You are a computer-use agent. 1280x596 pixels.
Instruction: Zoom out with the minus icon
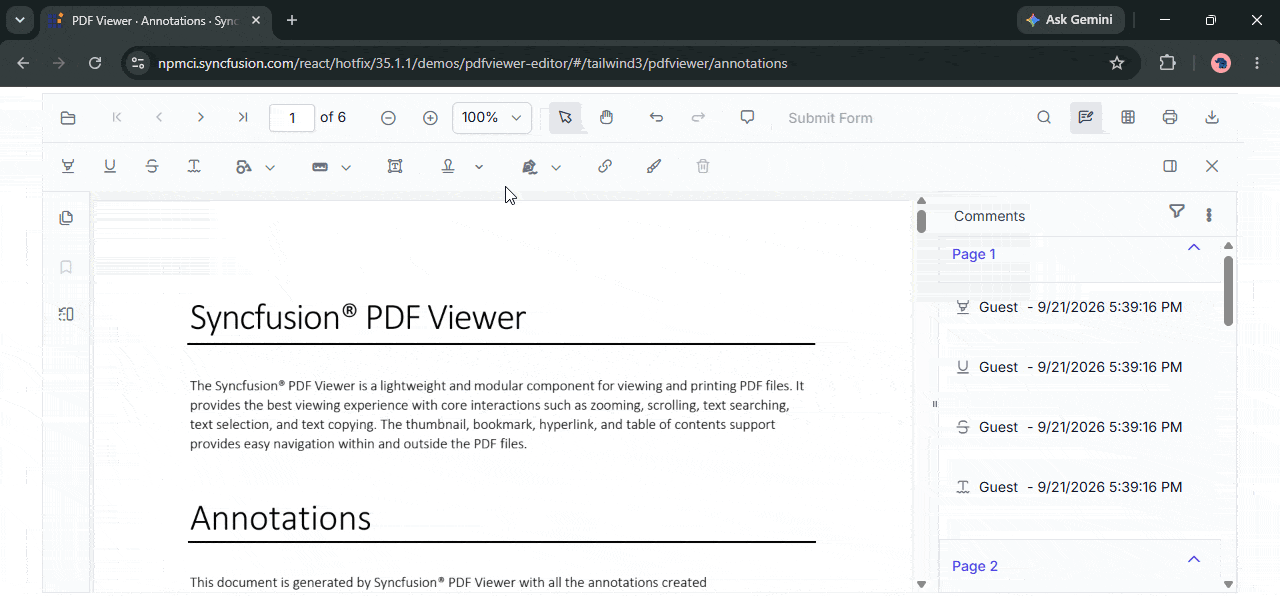pyautogui.click(x=389, y=118)
